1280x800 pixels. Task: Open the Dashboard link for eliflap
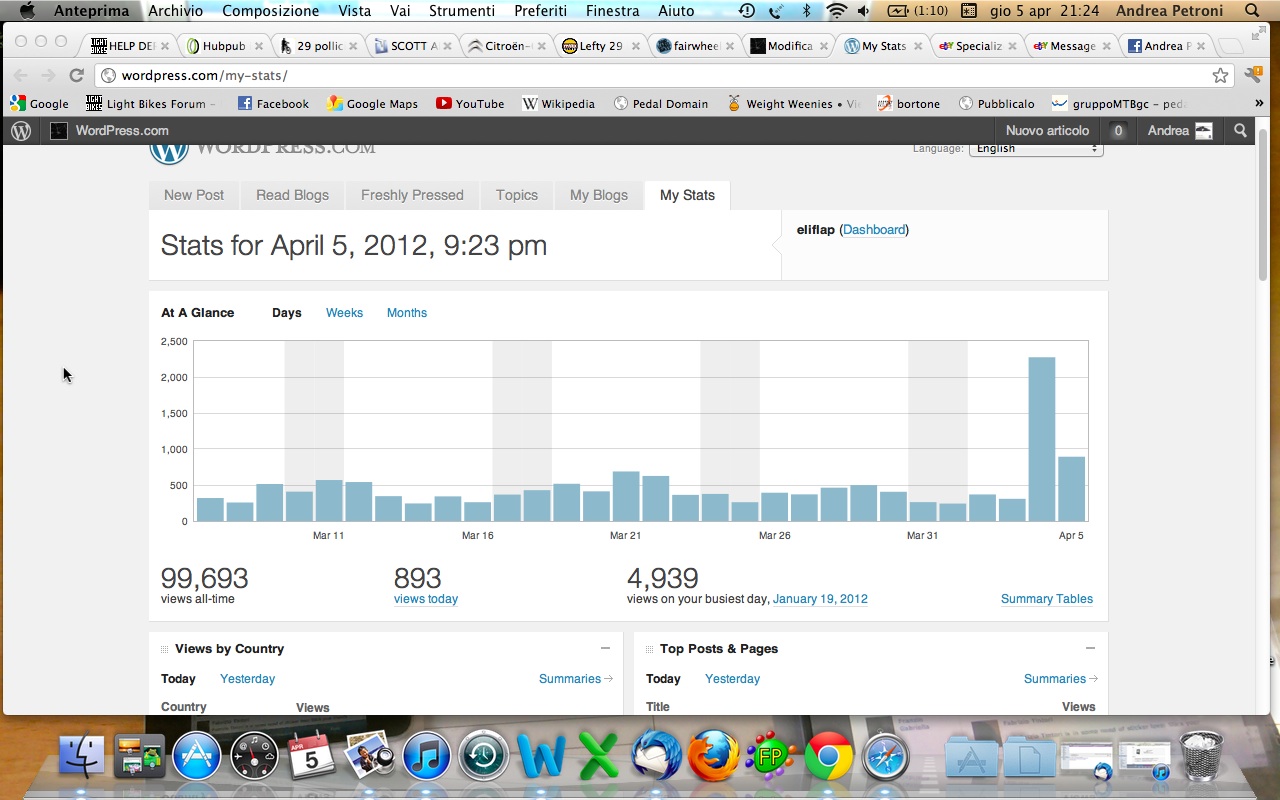tap(873, 230)
